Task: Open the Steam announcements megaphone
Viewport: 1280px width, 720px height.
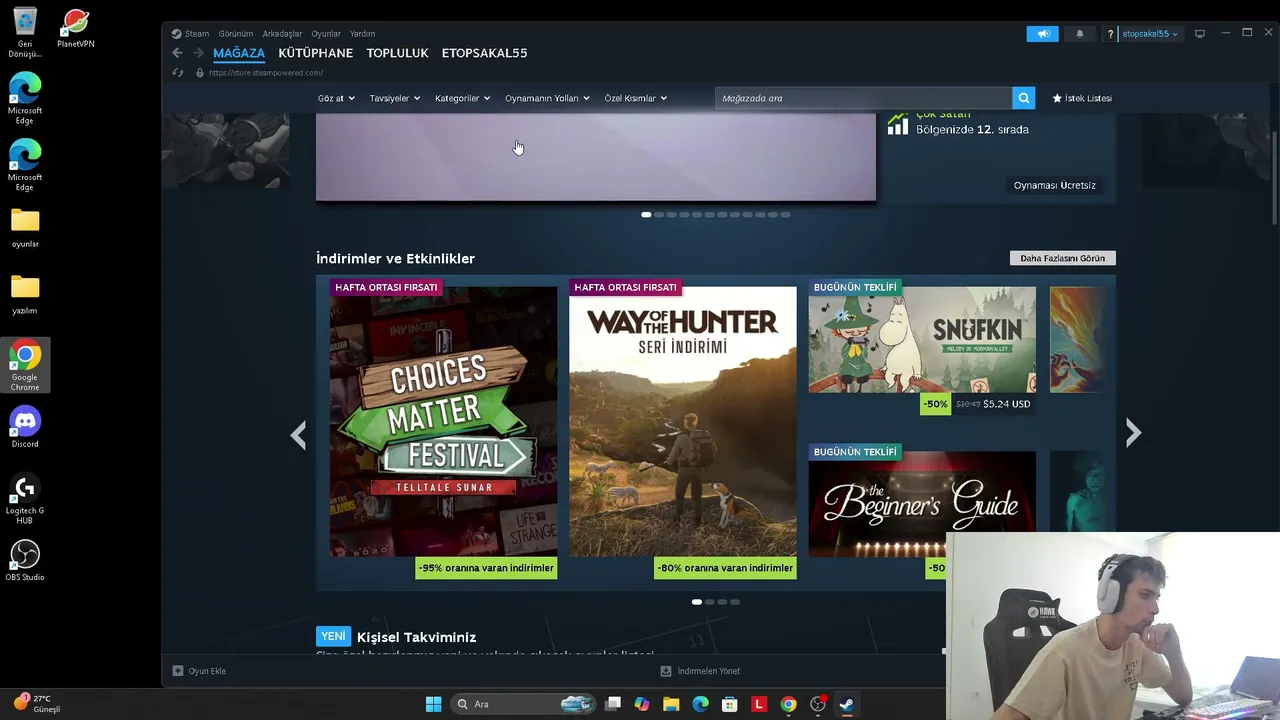Action: 1042,34
